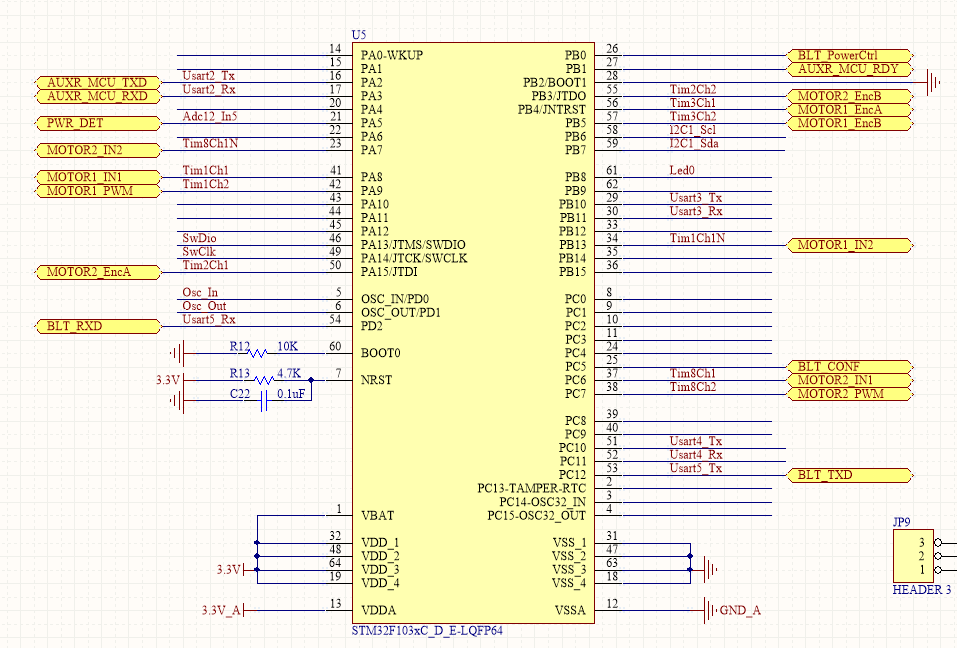This screenshot has width=957, height=648.
Task: Select the PC13-TAMPER-RTC pin name
Action: pyautogui.click(x=532, y=488)
